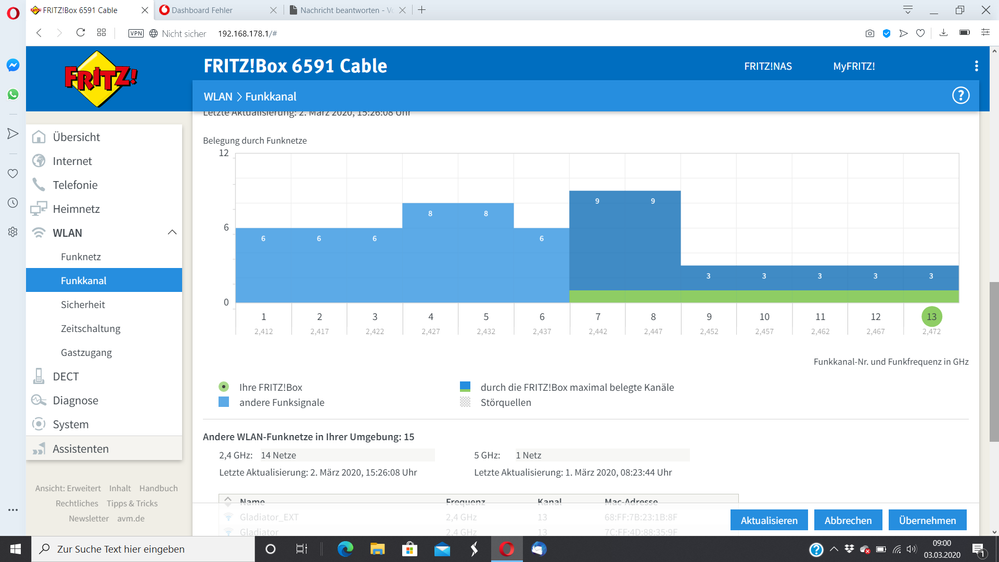999x562 pixels.
Task: Open Opera sidebar history clock
Action: (13, 203)
